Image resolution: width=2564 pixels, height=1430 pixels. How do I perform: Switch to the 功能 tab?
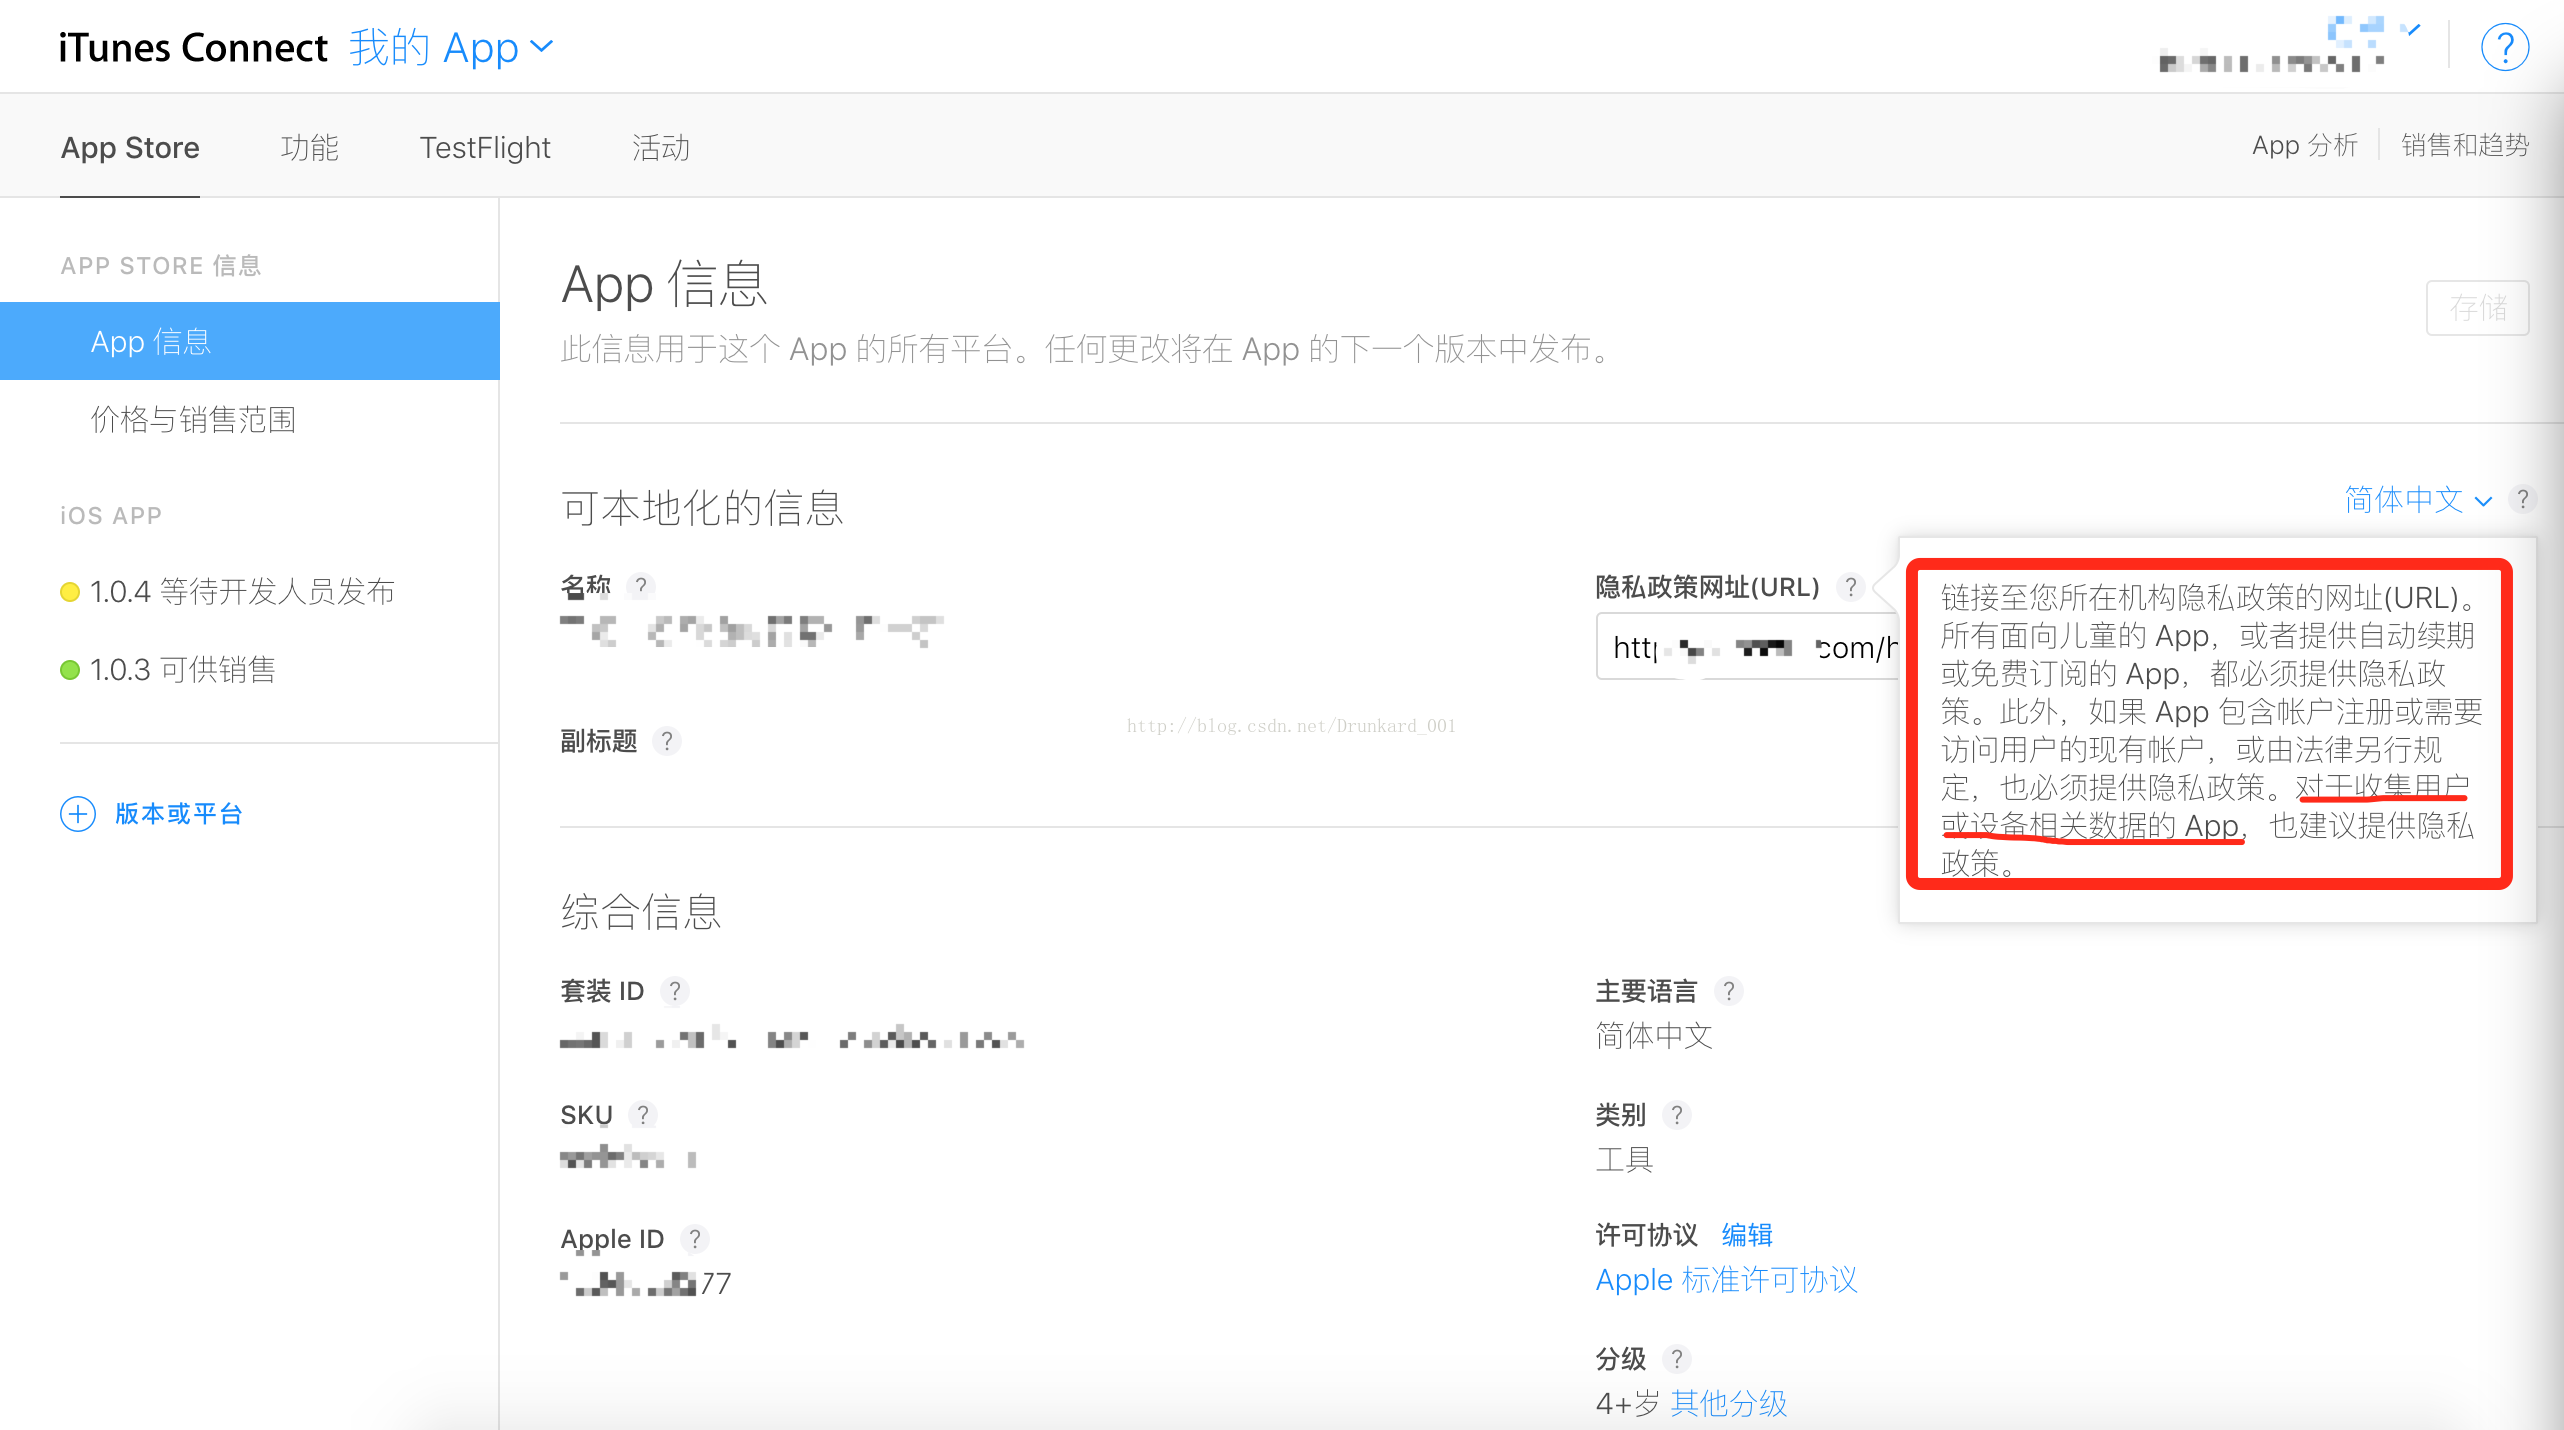(309, 148)
